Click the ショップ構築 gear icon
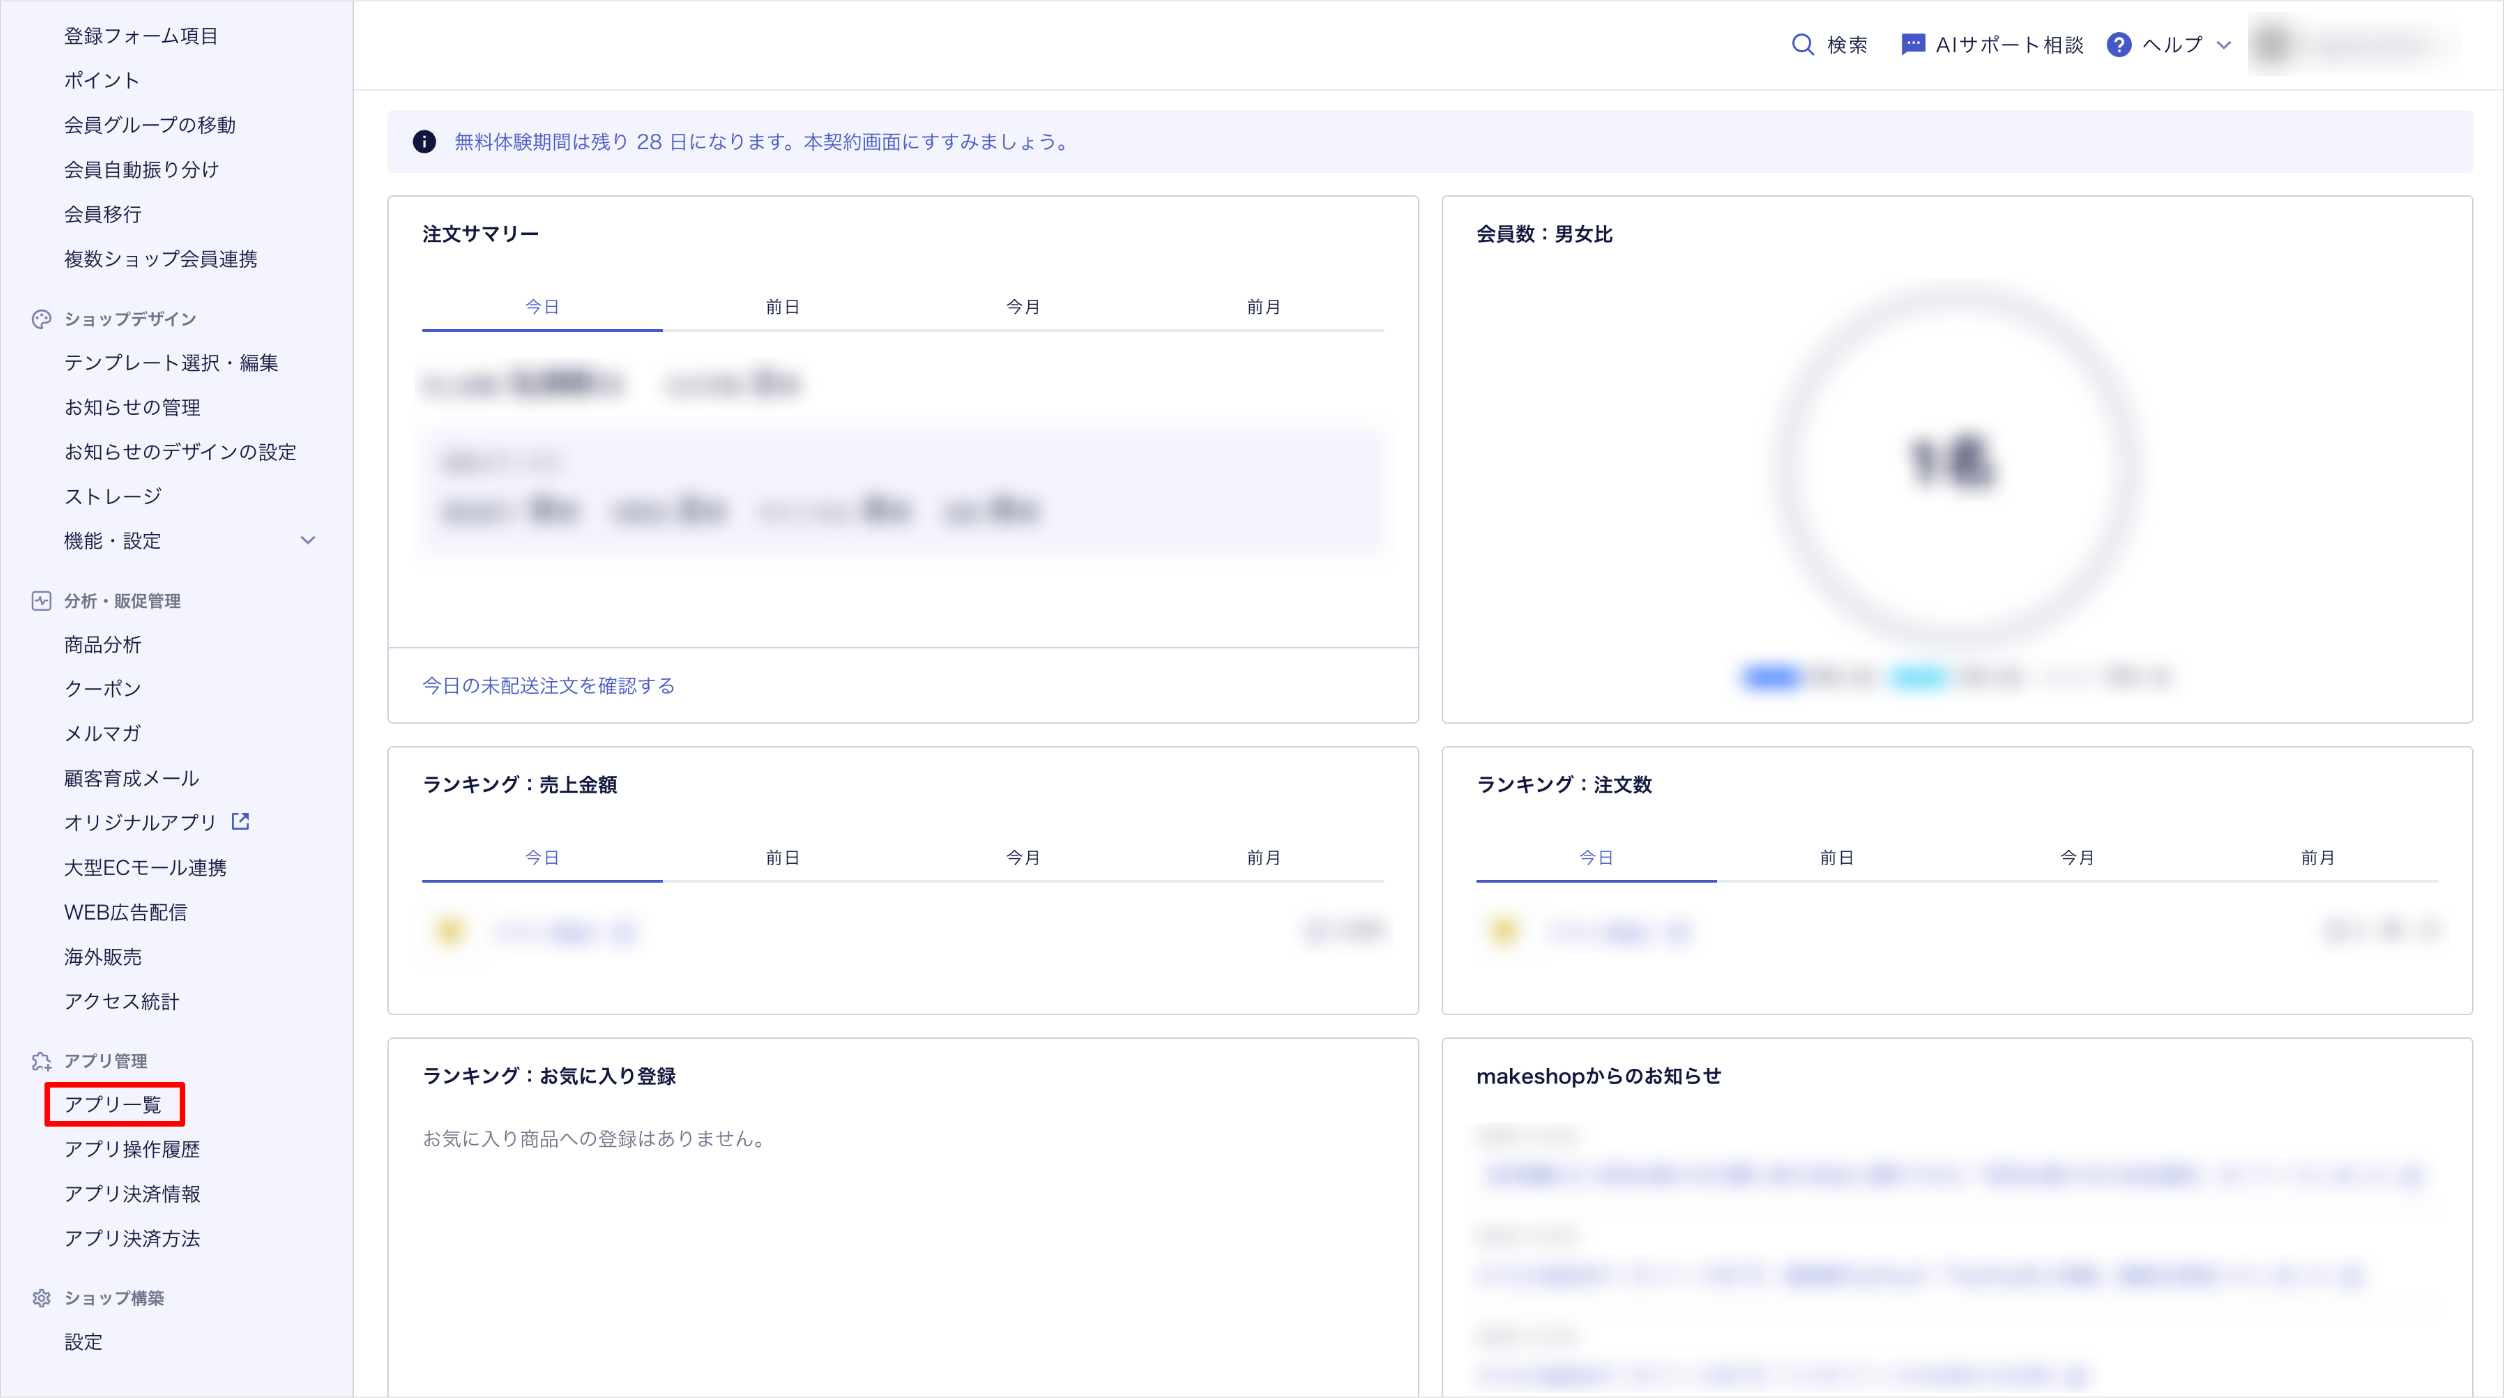The width and height of the screenshot is (2504, 1398). click(41, 1298)
